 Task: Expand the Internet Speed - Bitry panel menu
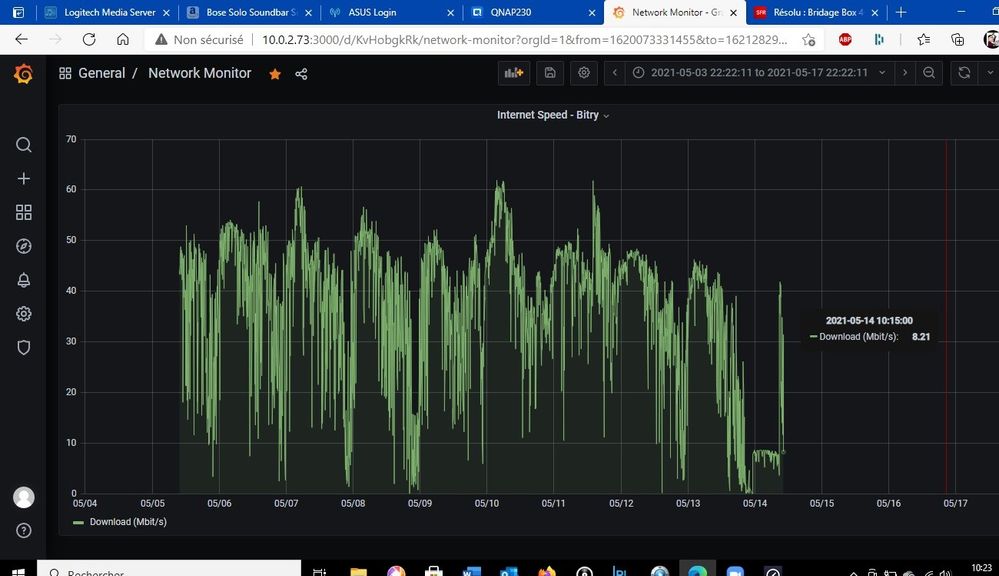pyautogui.click(x=553, y=115)
